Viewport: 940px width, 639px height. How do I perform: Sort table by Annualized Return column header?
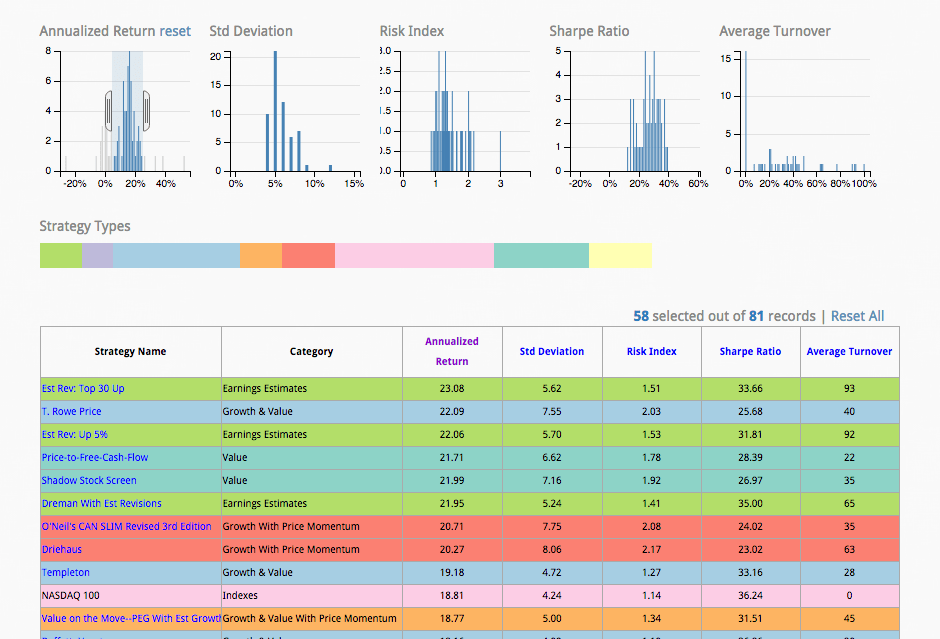pyautogui.click(x=452, y=351)
